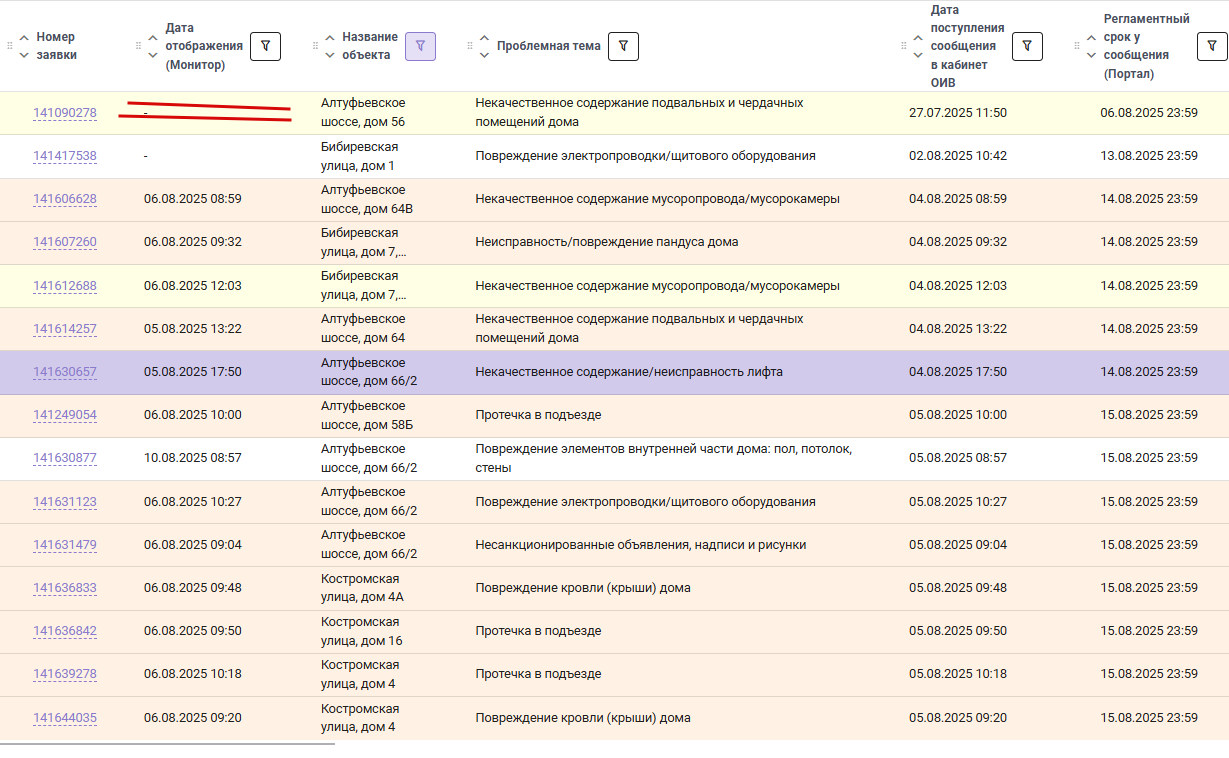Select topic Несанкционированные объявления, надписи и рисунки
The image size is (1229, 758).
(x=641, y=545)
